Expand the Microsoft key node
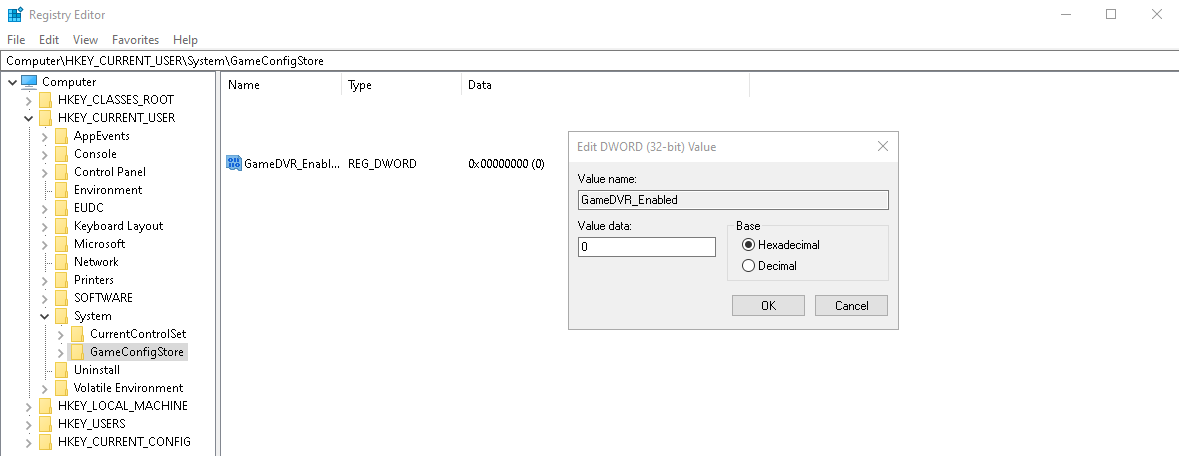 click(x=45, y=244)
